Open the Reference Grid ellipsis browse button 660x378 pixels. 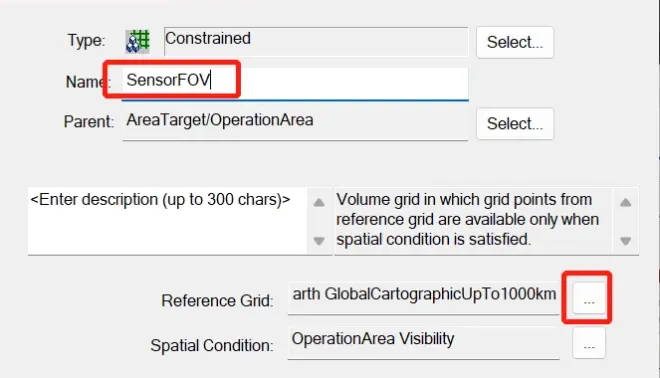tap(589, 298)
